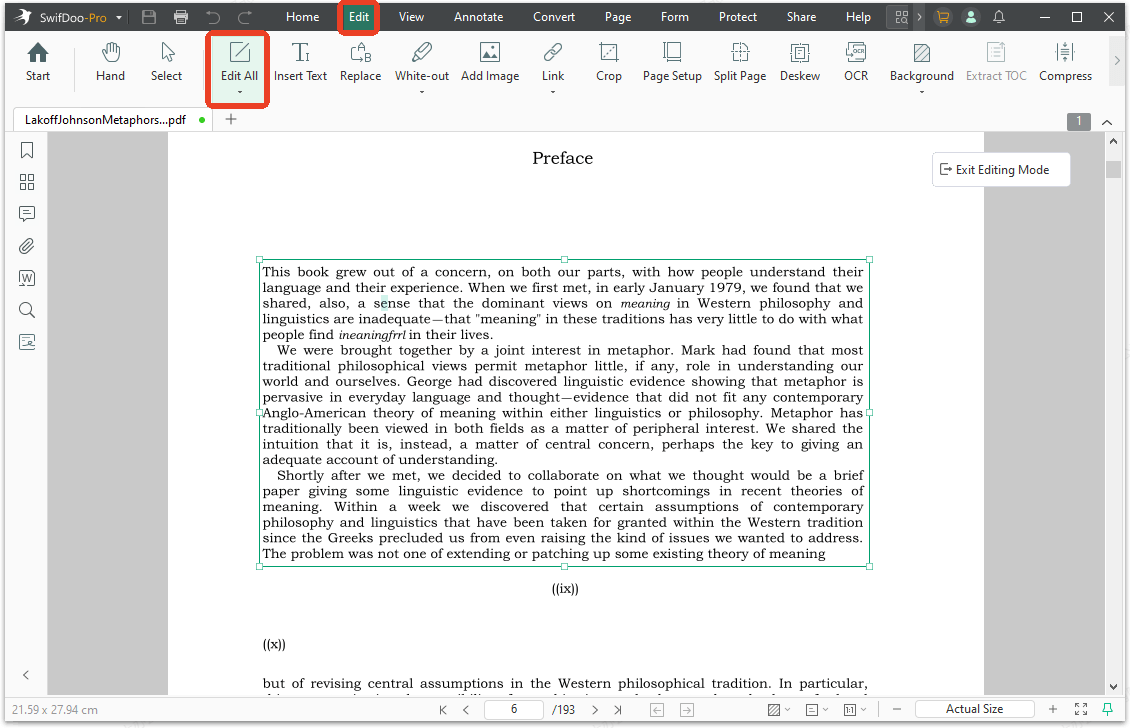Save the document with the floppy icon
The height and width of the screenshot is (728, 1130).
point(148,17)
